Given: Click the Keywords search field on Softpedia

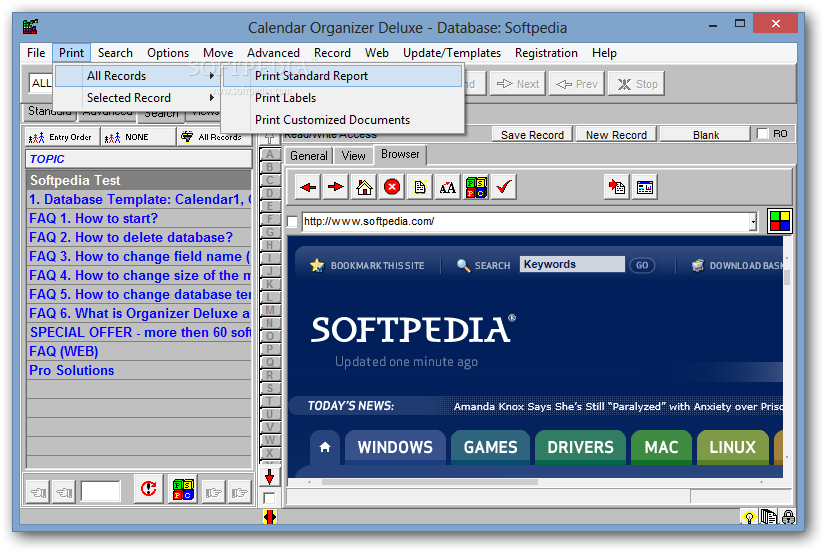Looking at the screenshot, I should click(572, 264).
